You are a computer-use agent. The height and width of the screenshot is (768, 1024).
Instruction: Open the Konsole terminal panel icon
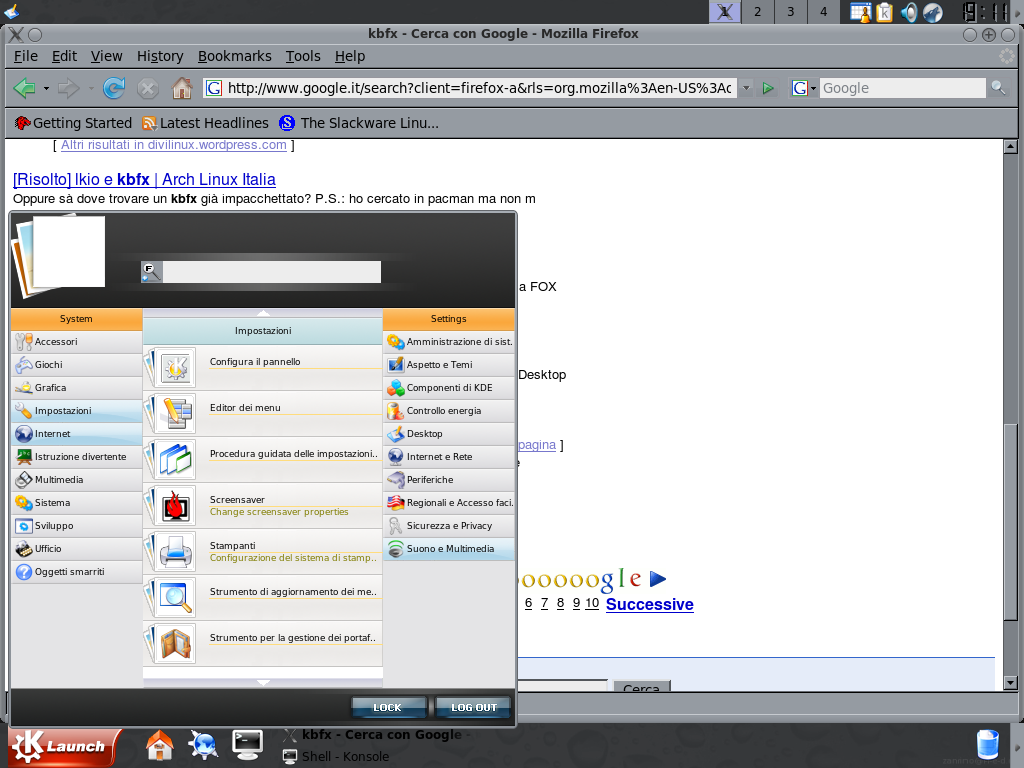[x=248, y=745]
